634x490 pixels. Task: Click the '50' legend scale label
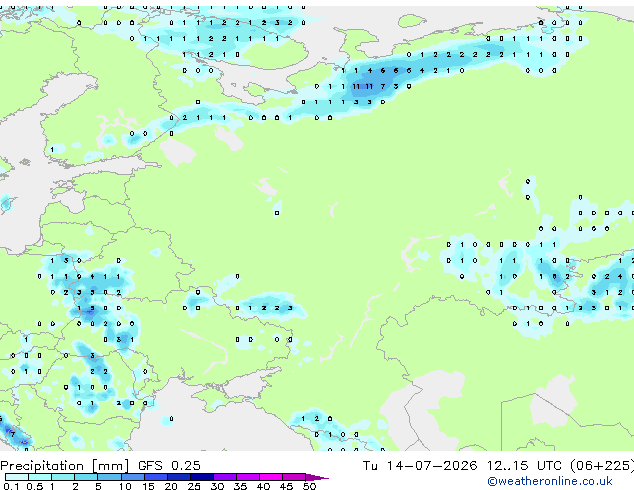[x=310, y=486]
